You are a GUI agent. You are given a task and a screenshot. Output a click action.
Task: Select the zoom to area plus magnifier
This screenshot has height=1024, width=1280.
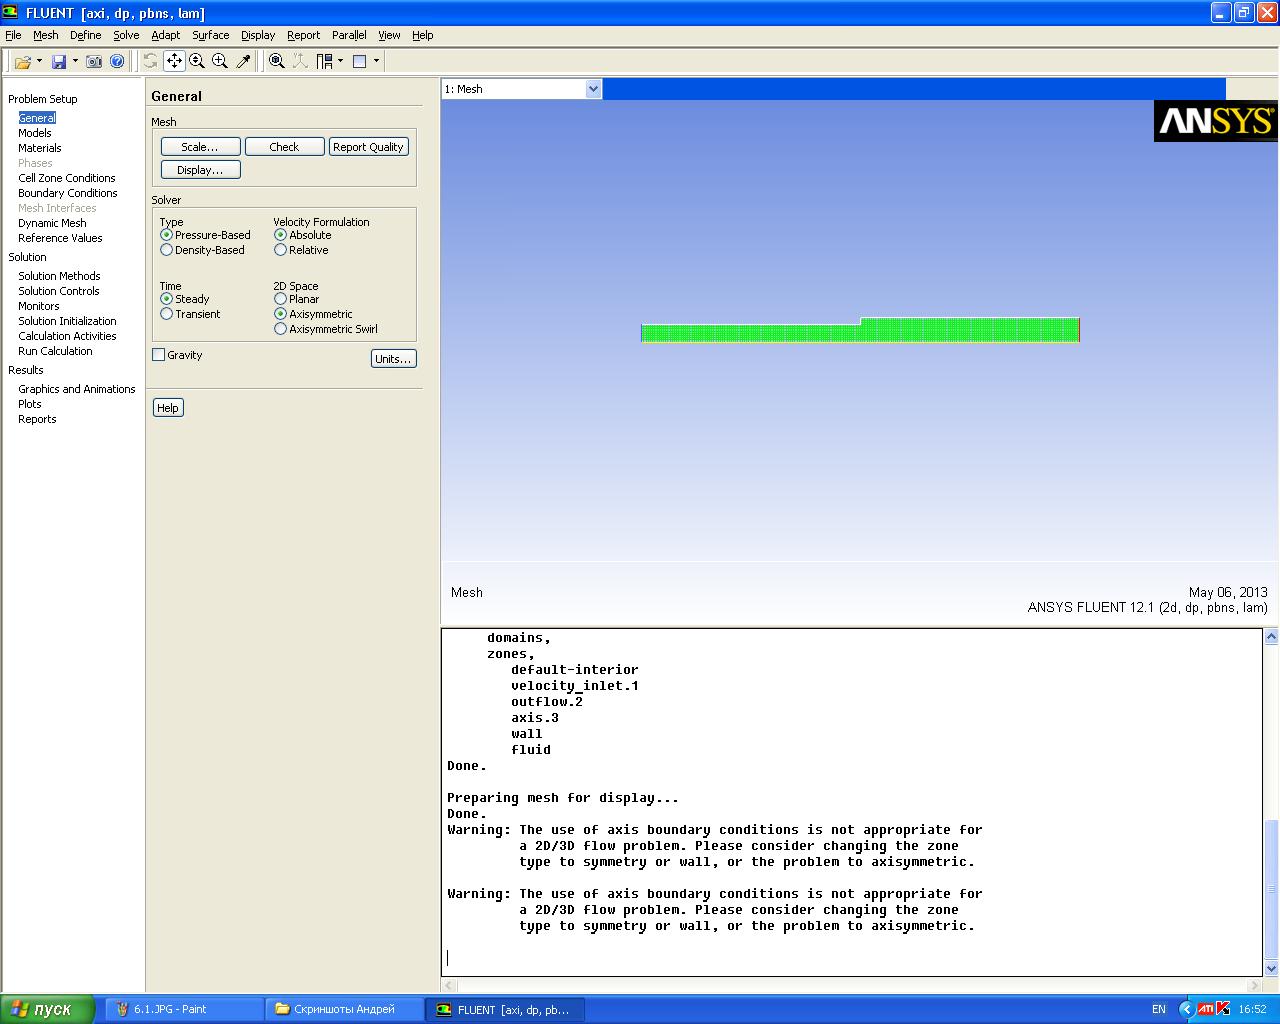click(220, 61)
